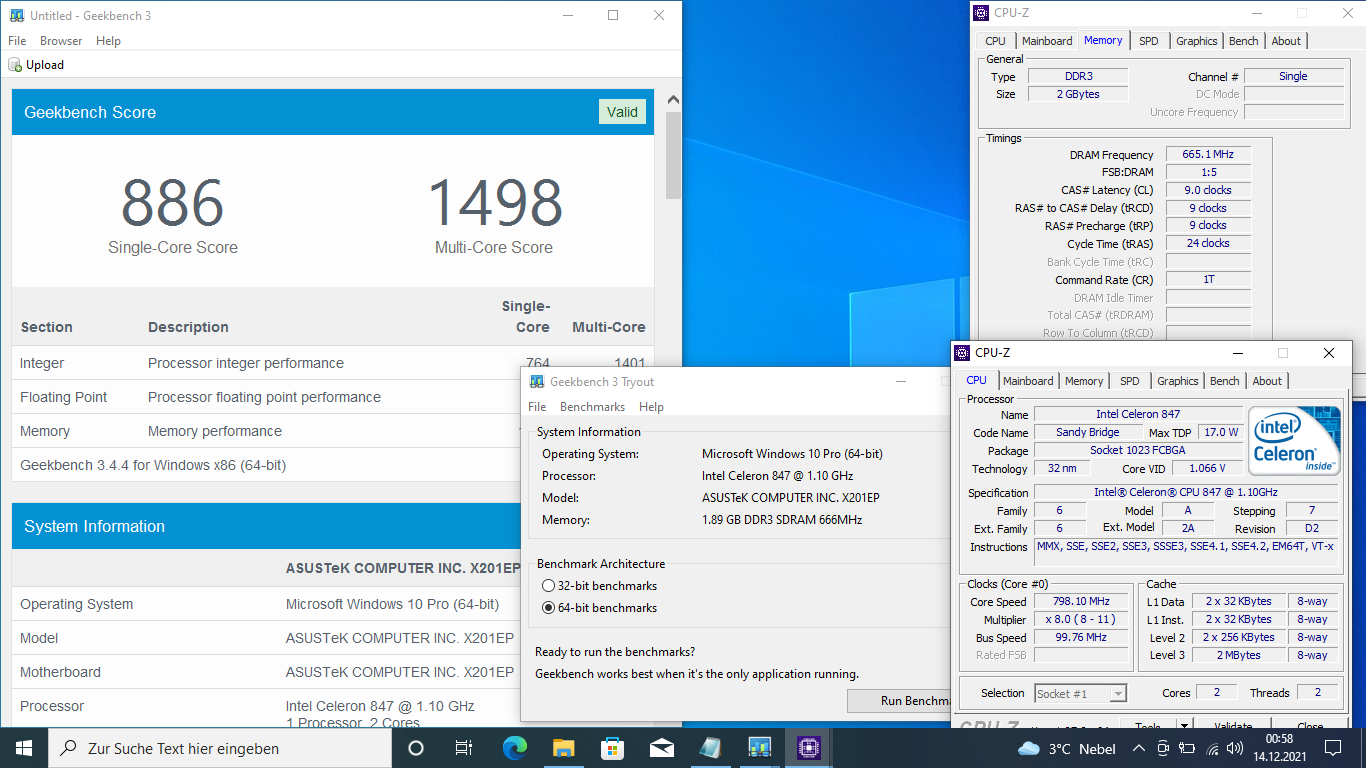Click the battery tray icon
Viewport: 1366px width, 768px height.
click(1188, 748)
